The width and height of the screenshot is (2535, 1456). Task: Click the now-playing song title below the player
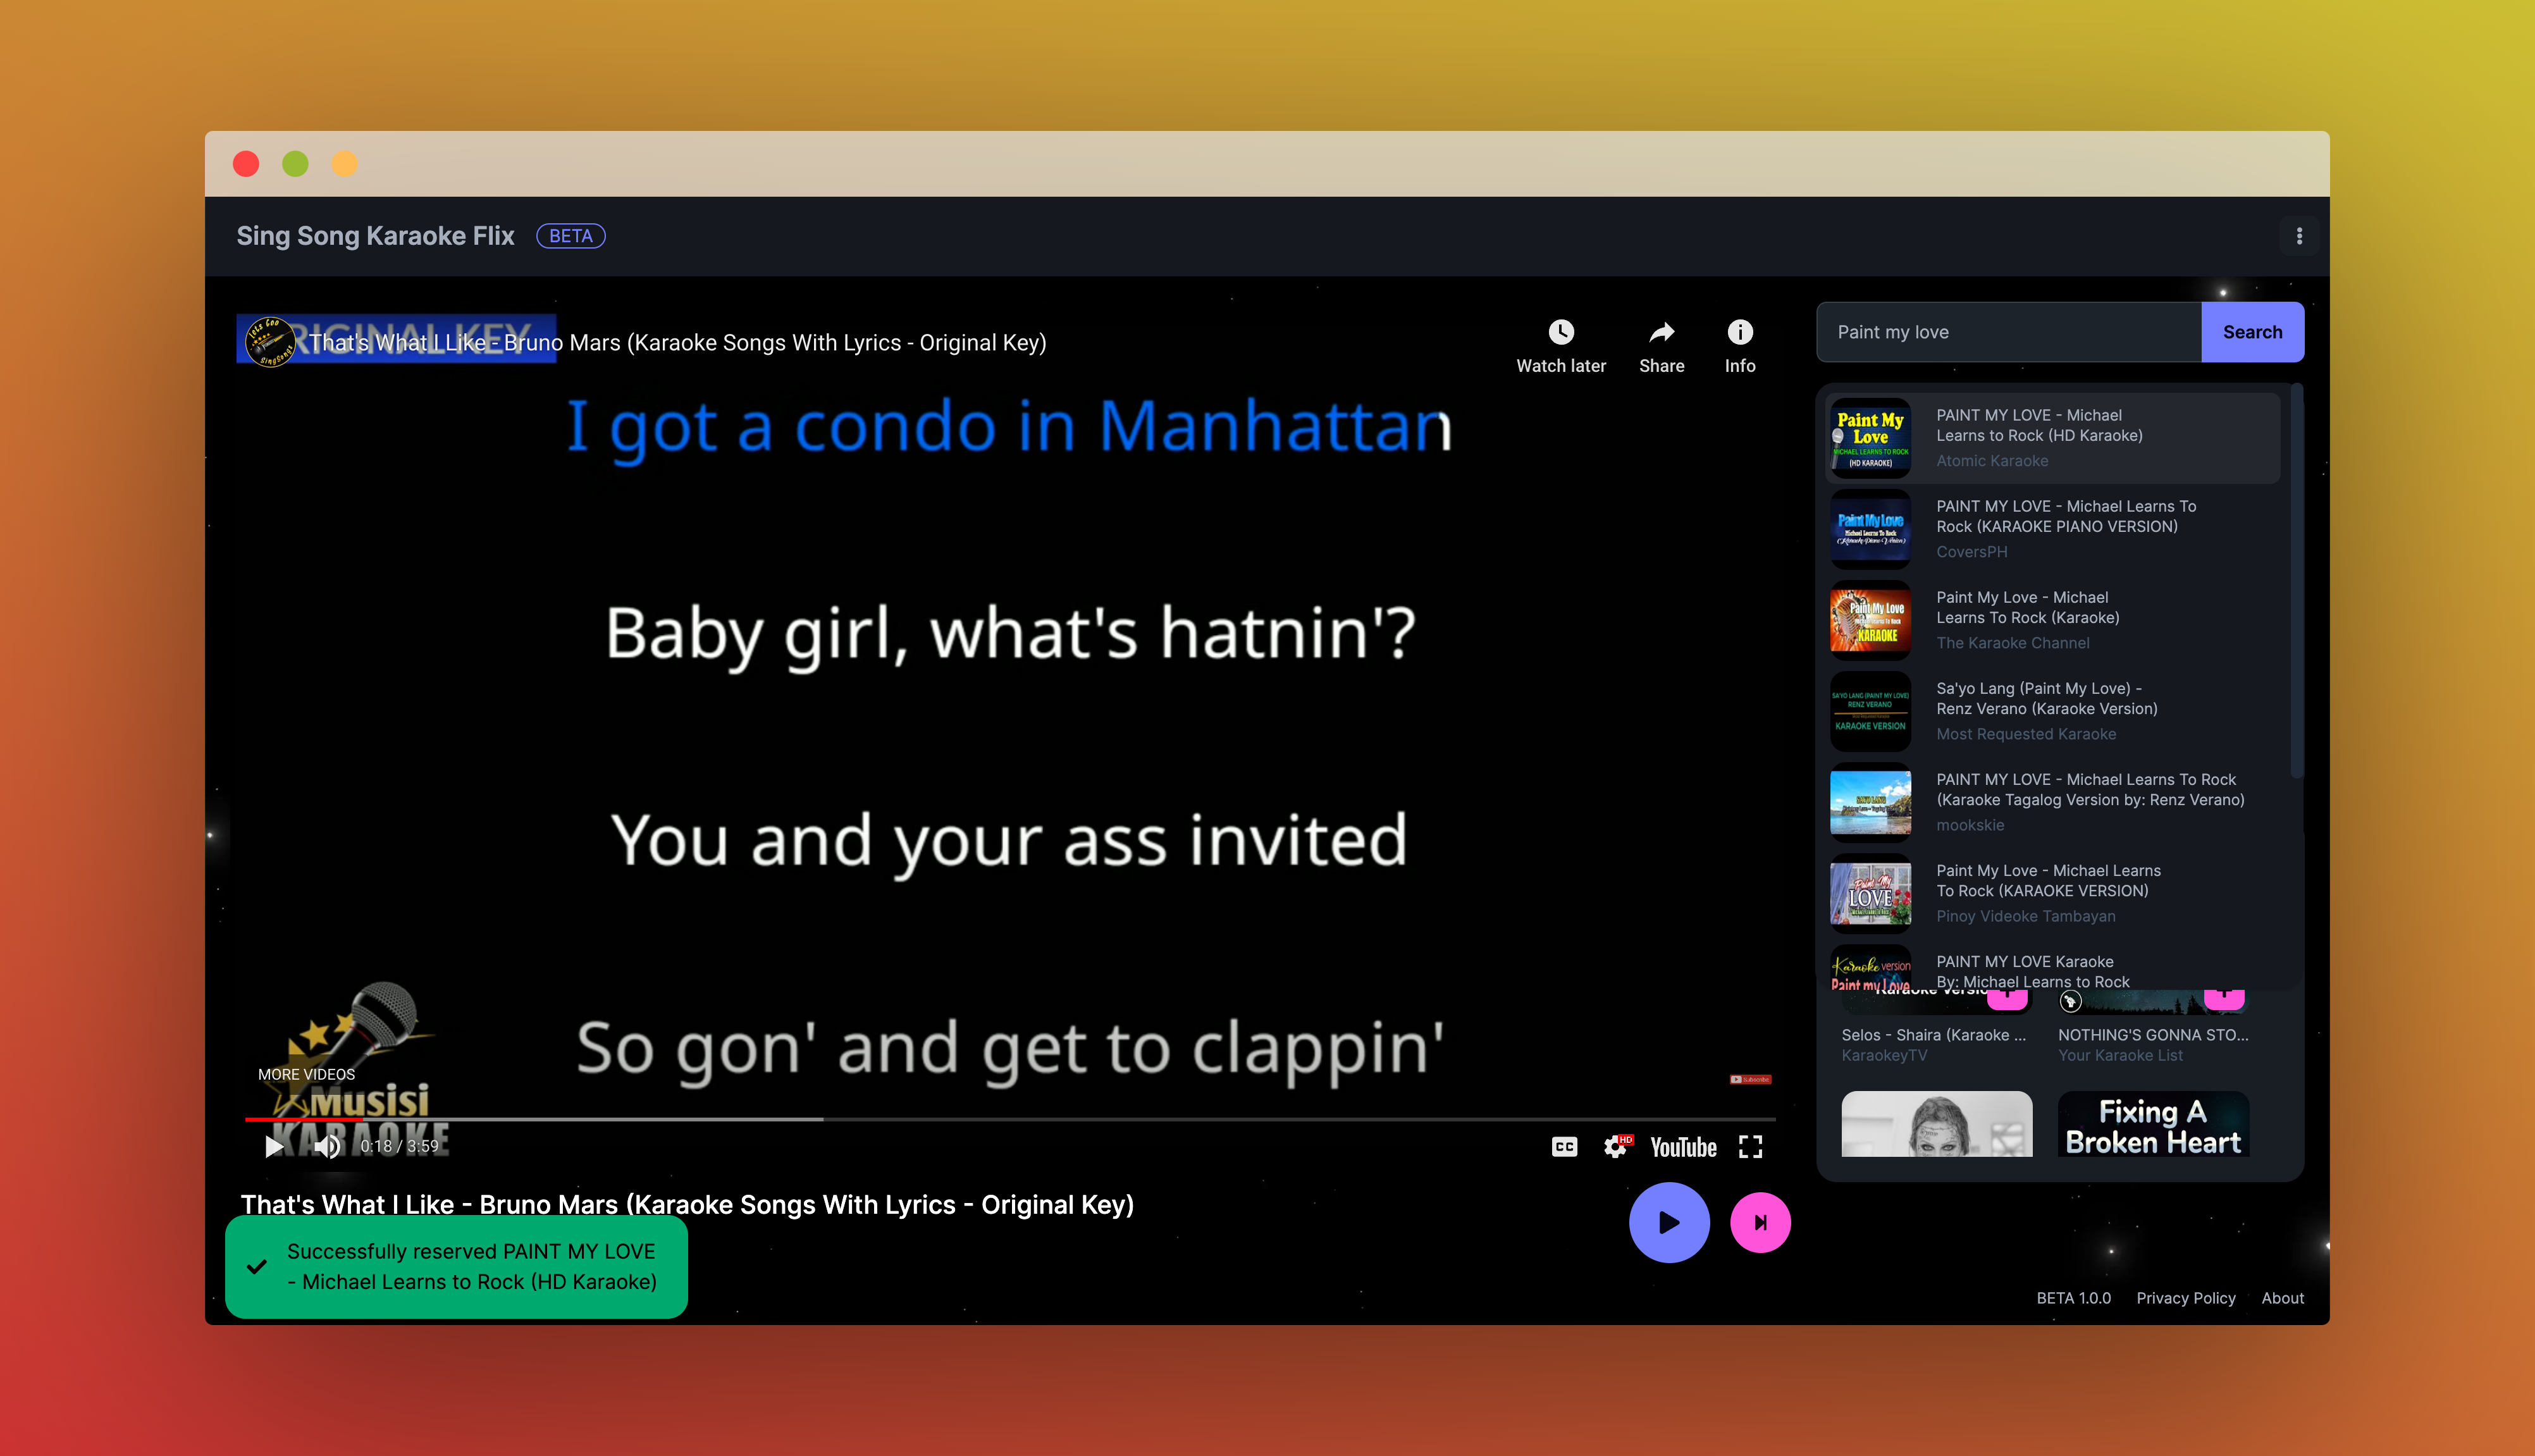click(687, 1204)
